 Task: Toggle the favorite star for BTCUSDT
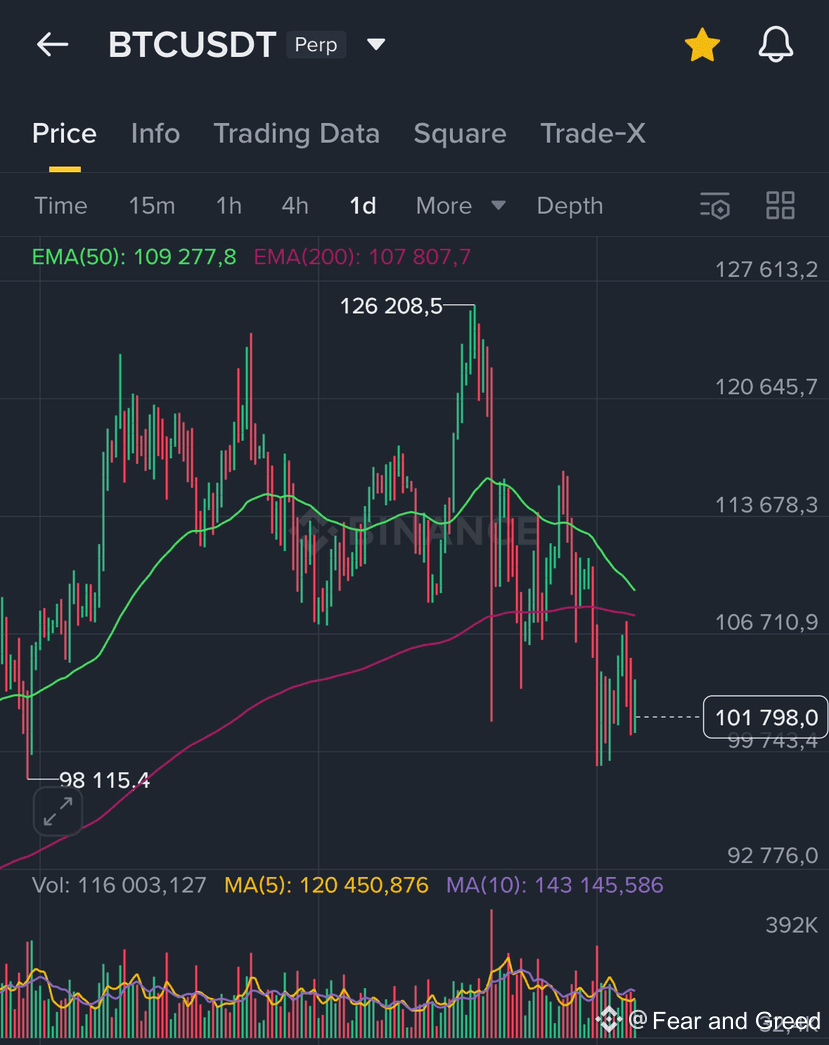702,45
